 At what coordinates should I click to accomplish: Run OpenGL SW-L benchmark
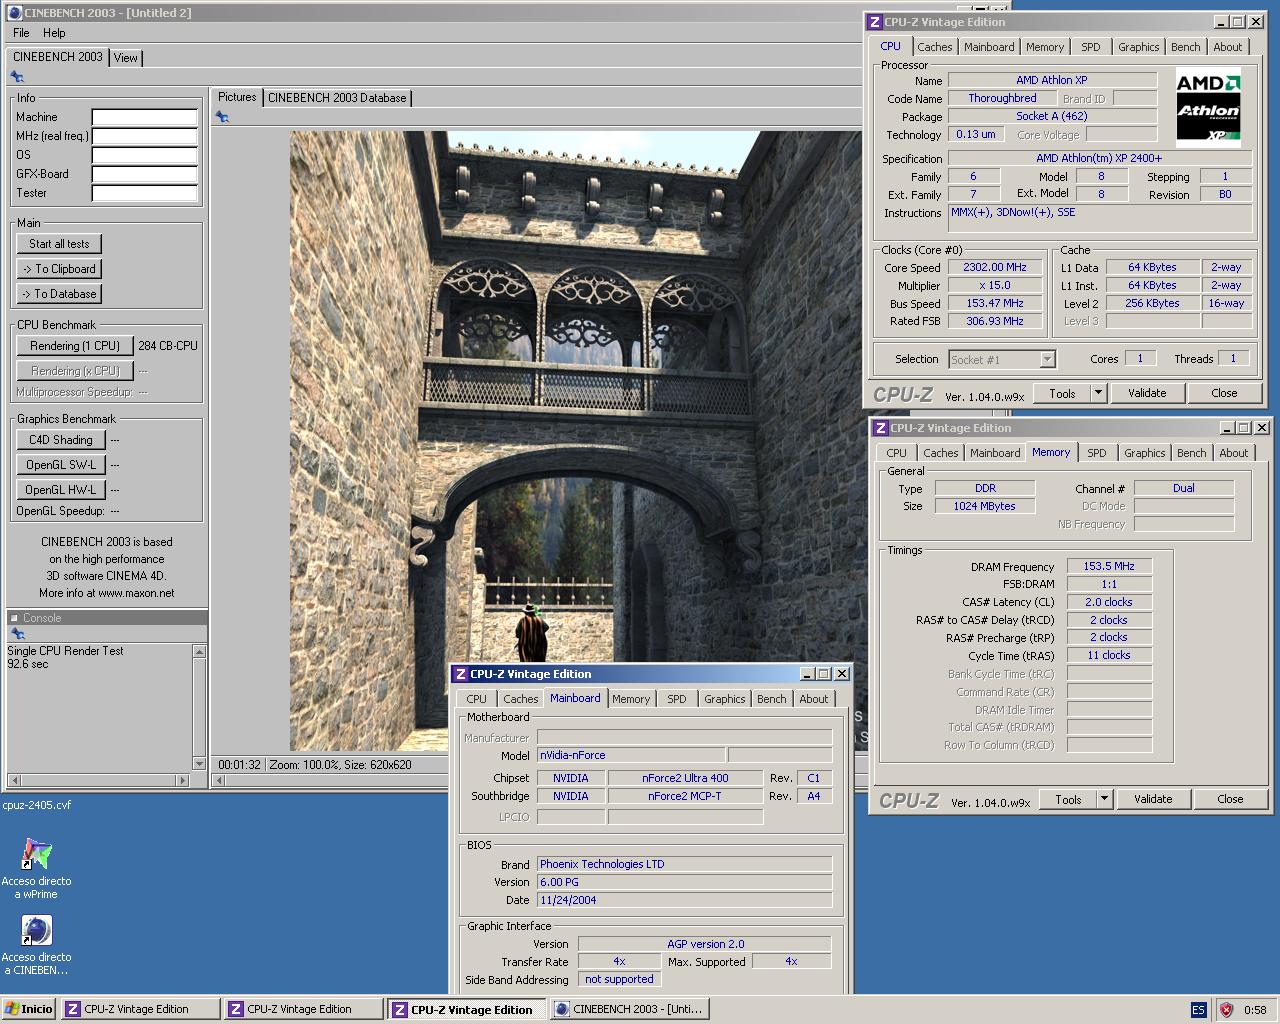point(60,465)
